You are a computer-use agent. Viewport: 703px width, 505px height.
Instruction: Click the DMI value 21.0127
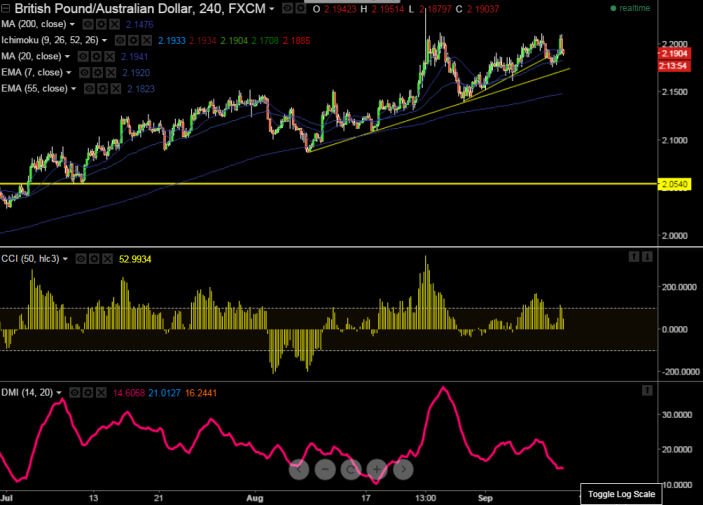tap(165, 393)
